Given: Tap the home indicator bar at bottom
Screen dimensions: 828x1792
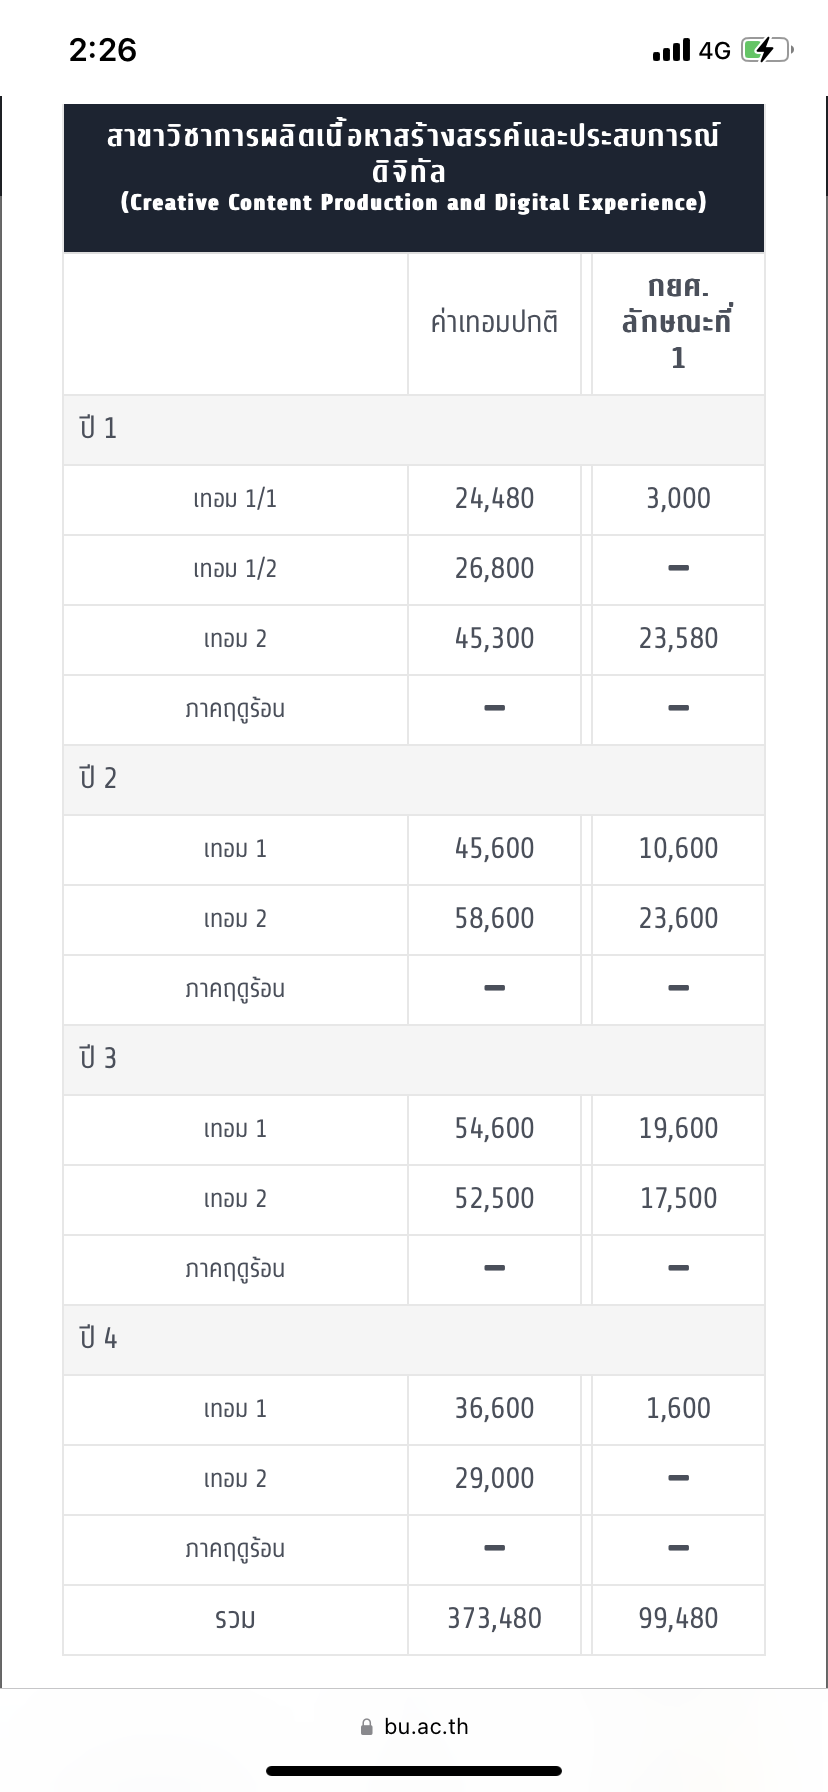Looking at the screenshot, I should (x=414, y=1771).
